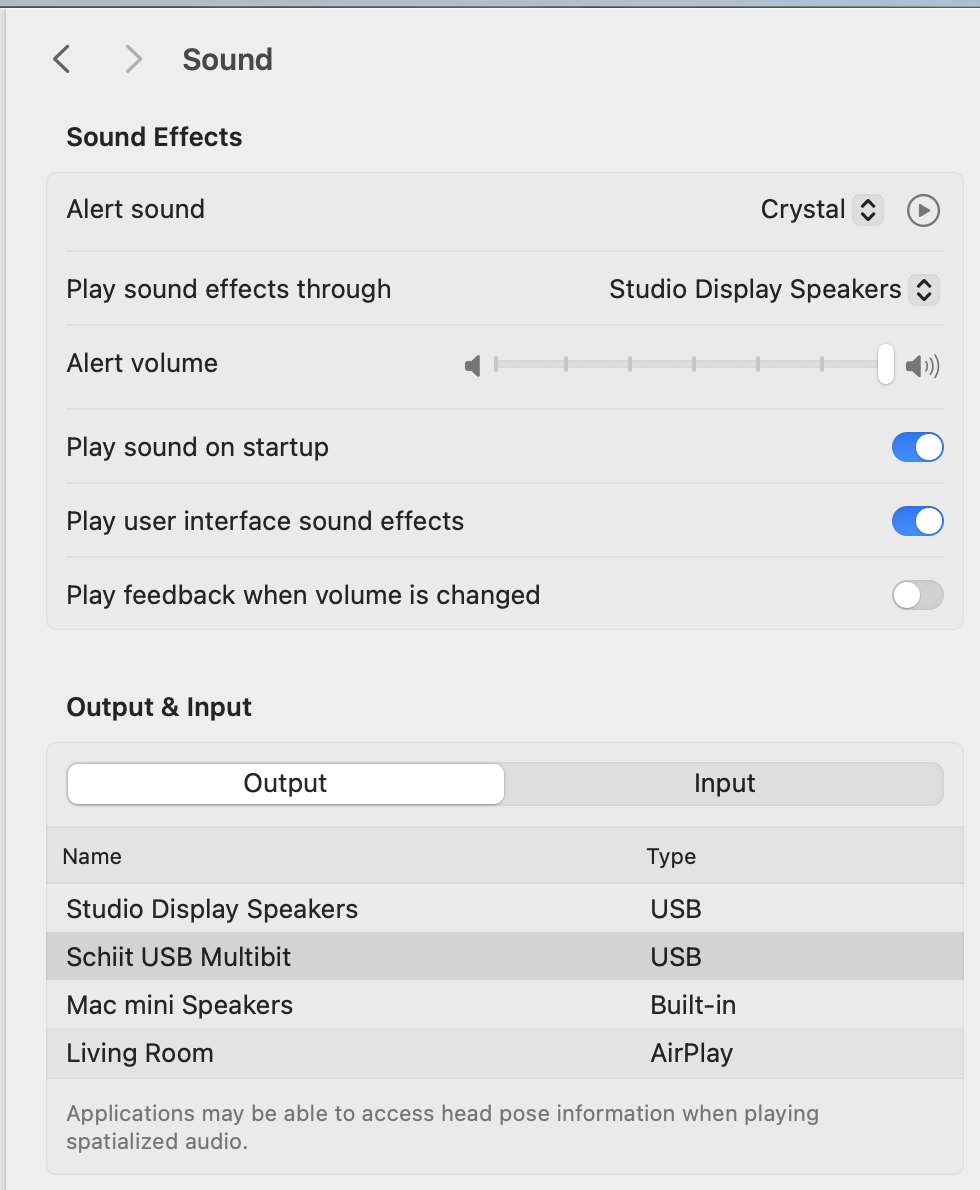Open the Crystal alert sound menu
This screenshot has width=980, height=1190.
coord(821,210)
